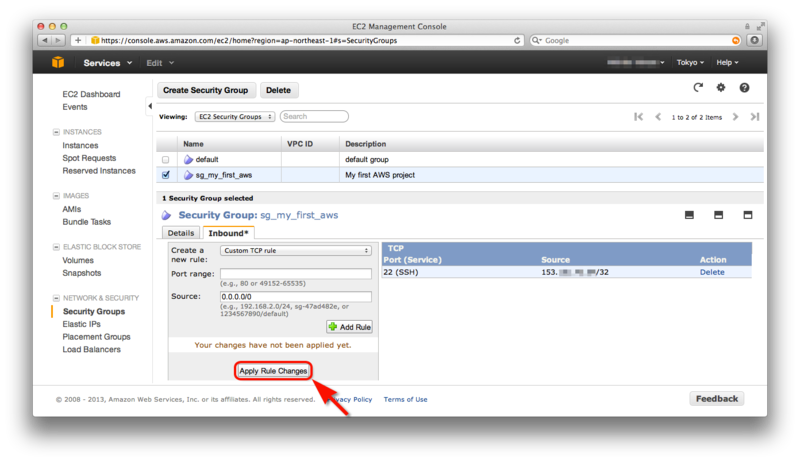The width and height of the screenshot is (800, 462).
Task: Click the Security Group heading icon
Action: click(166, 215)
